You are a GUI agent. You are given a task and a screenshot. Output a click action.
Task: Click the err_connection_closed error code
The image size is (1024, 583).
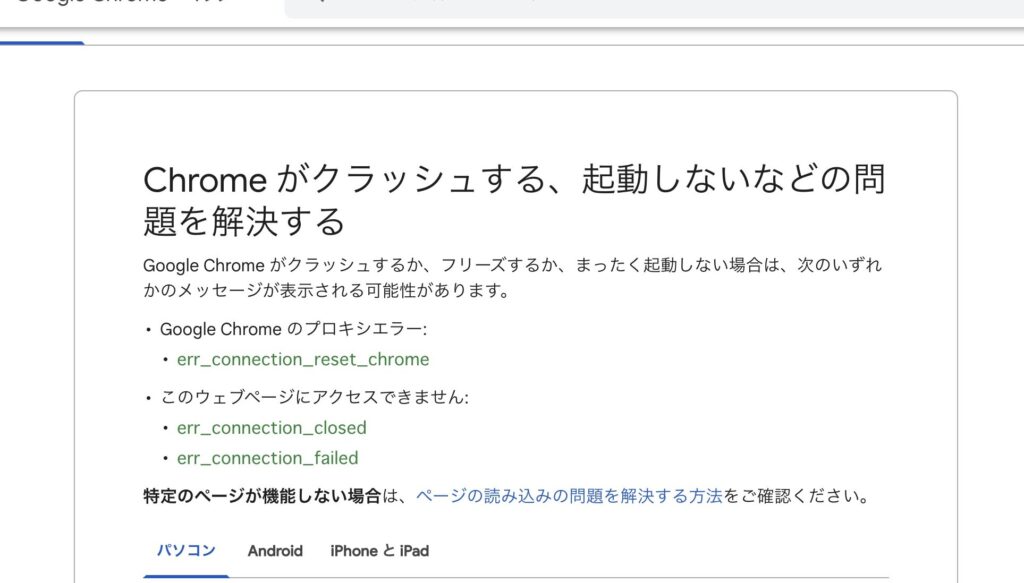pyautogui.click(x=272, y=428)
